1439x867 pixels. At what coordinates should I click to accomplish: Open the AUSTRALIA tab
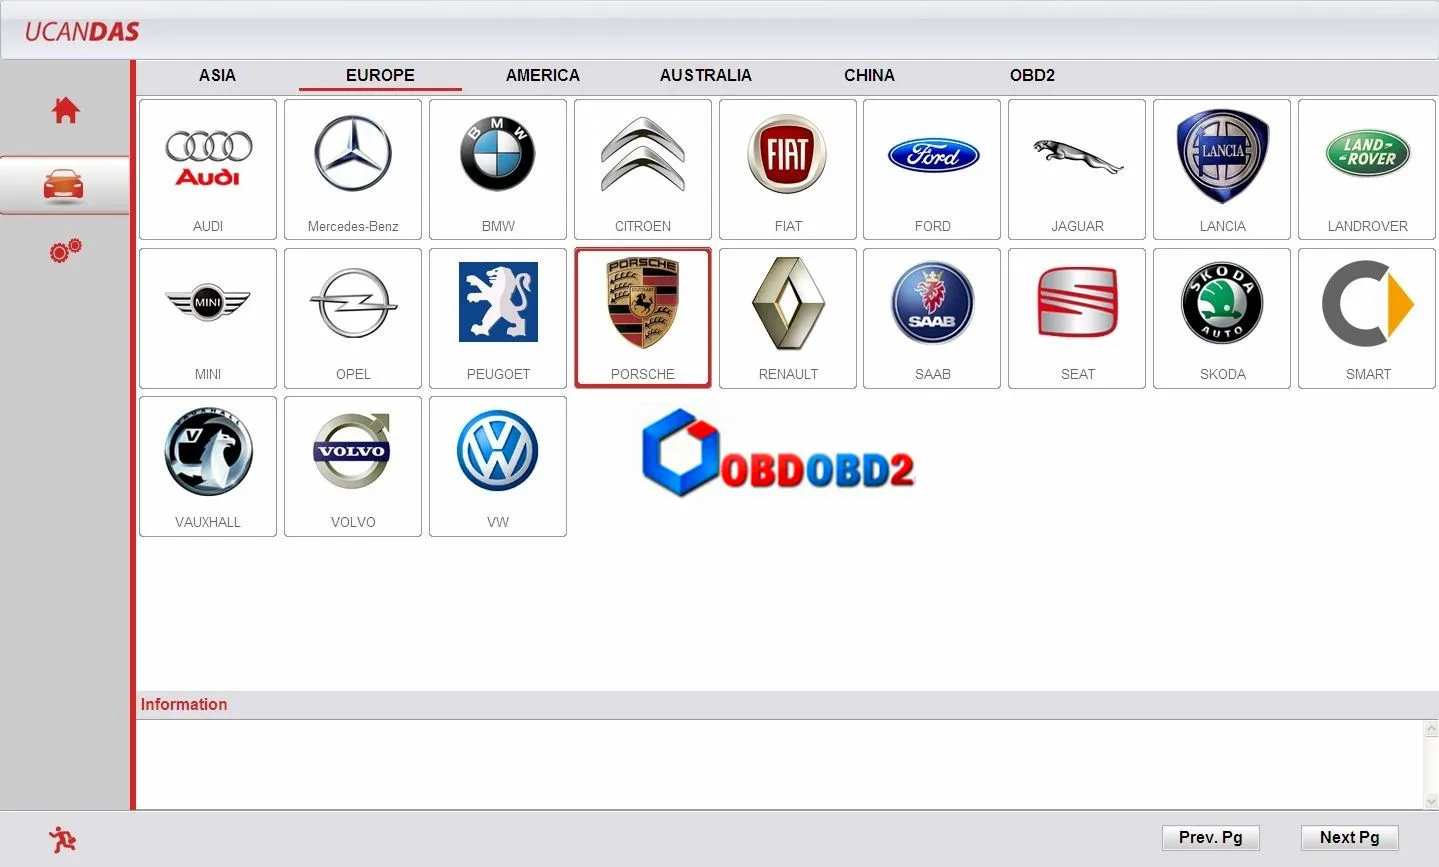706,75
